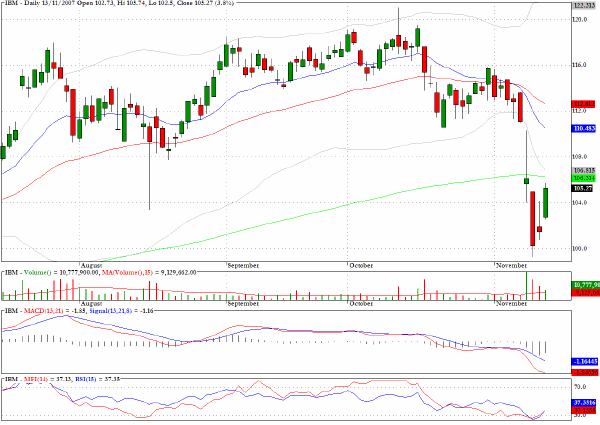Click the green 106.214 moving average tag
Screen dimensions: 600x425
tap(584, 178)
